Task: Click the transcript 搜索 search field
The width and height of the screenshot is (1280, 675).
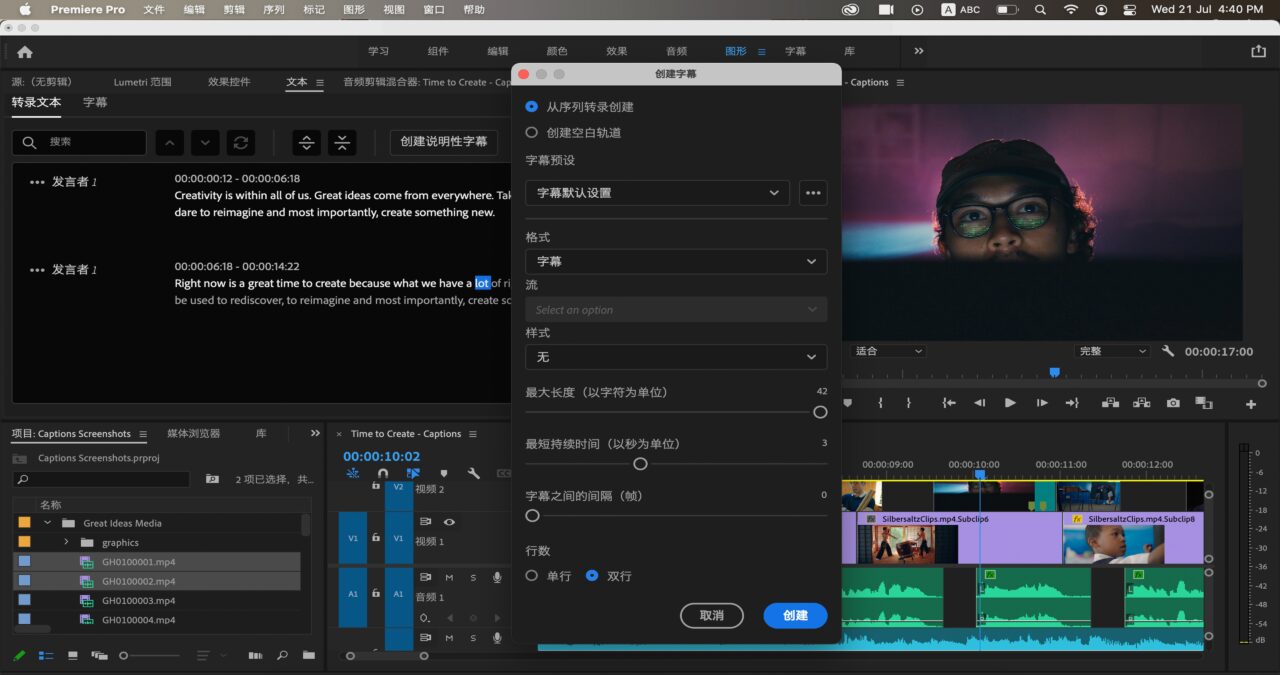Action: tap(90, 142)
